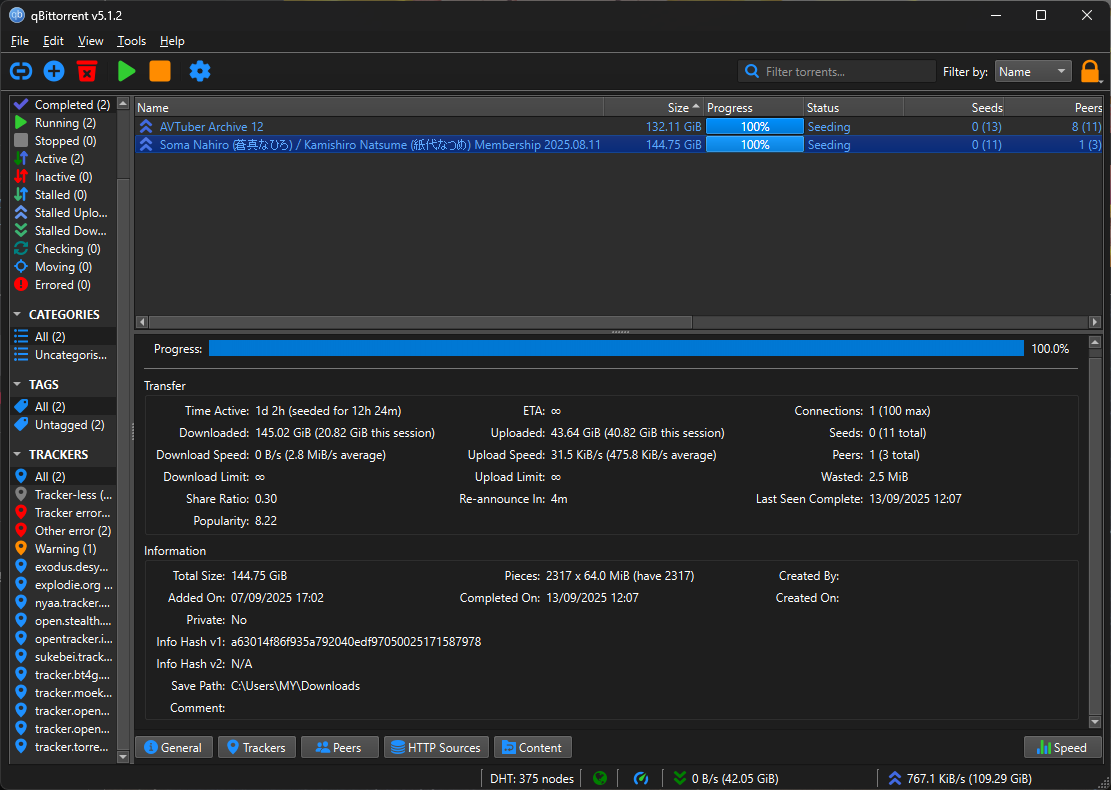1111x790 pixels.
Task: Click the AVTuber Archive 12 progress bar
Action: [x=755, y=127]
